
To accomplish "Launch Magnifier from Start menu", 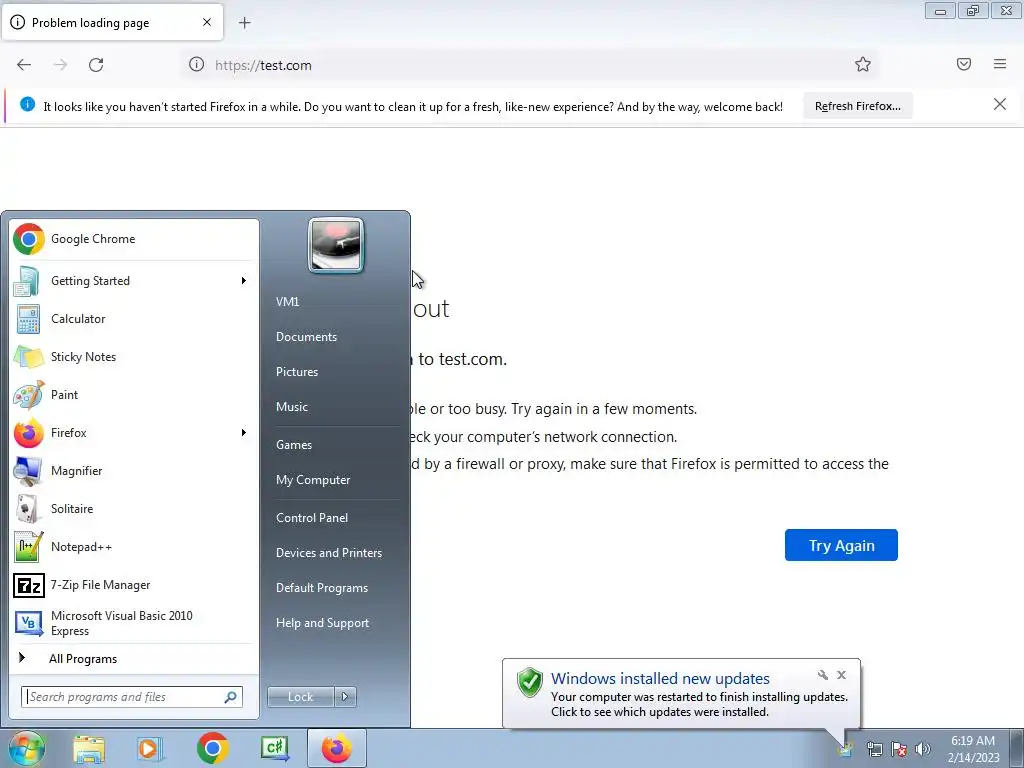I will (135, 470).
